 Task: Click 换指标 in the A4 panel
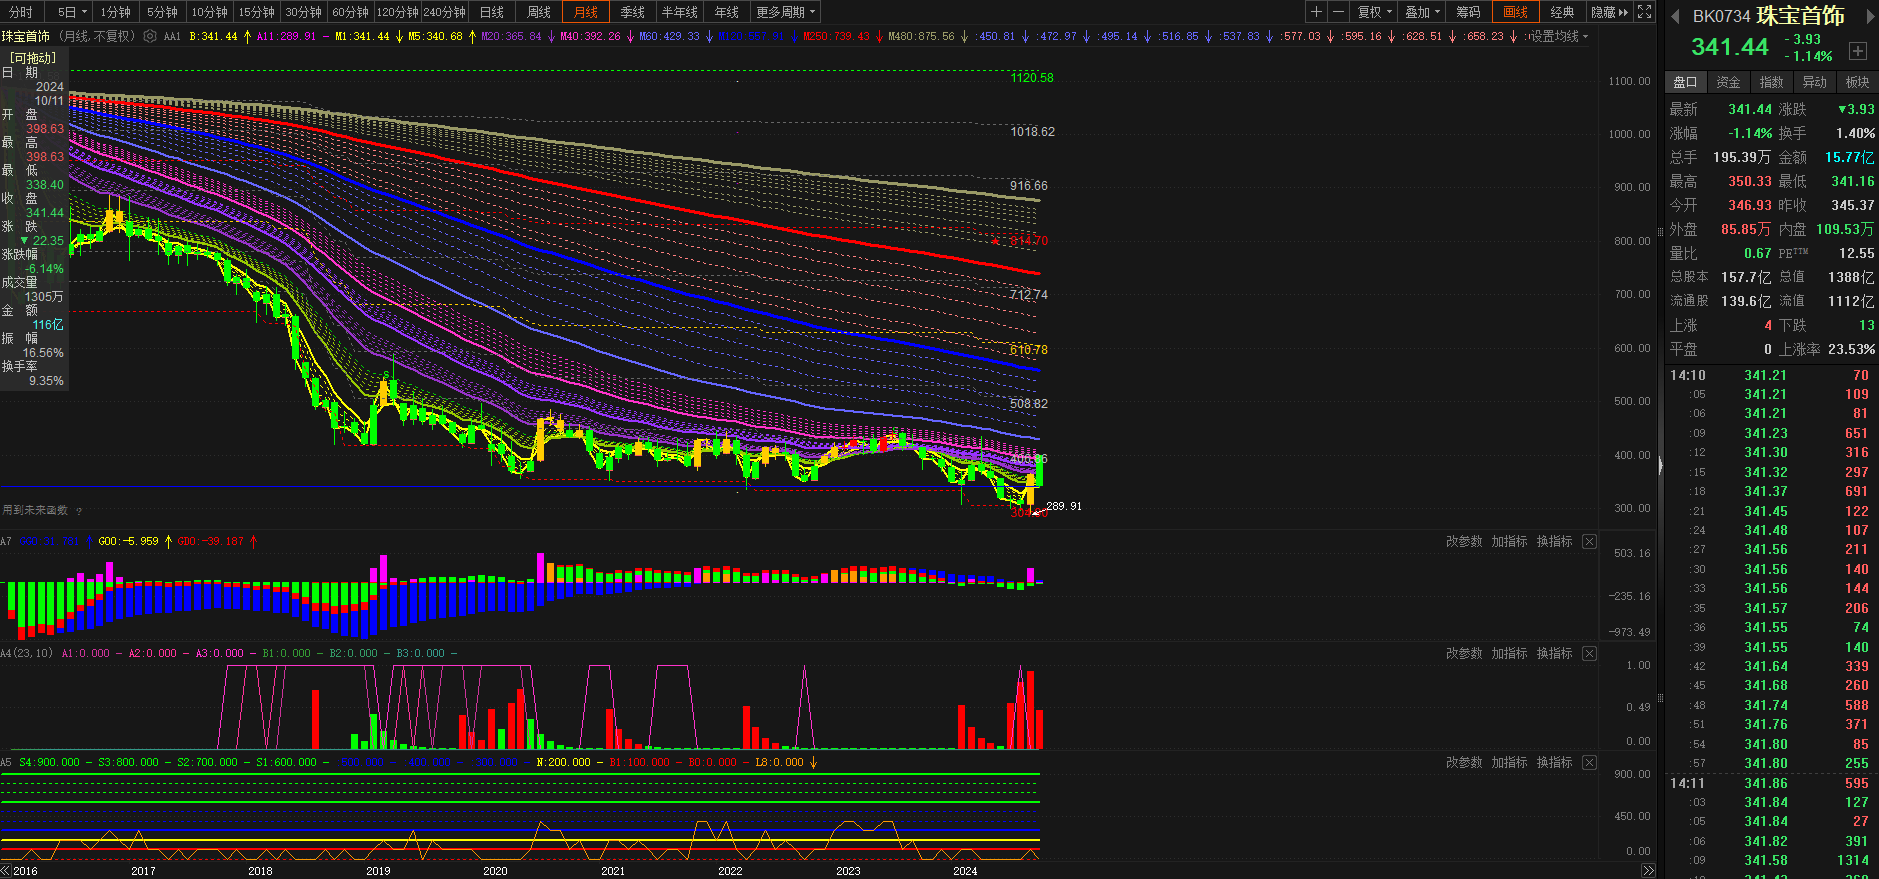click(x=1554, y=653)
